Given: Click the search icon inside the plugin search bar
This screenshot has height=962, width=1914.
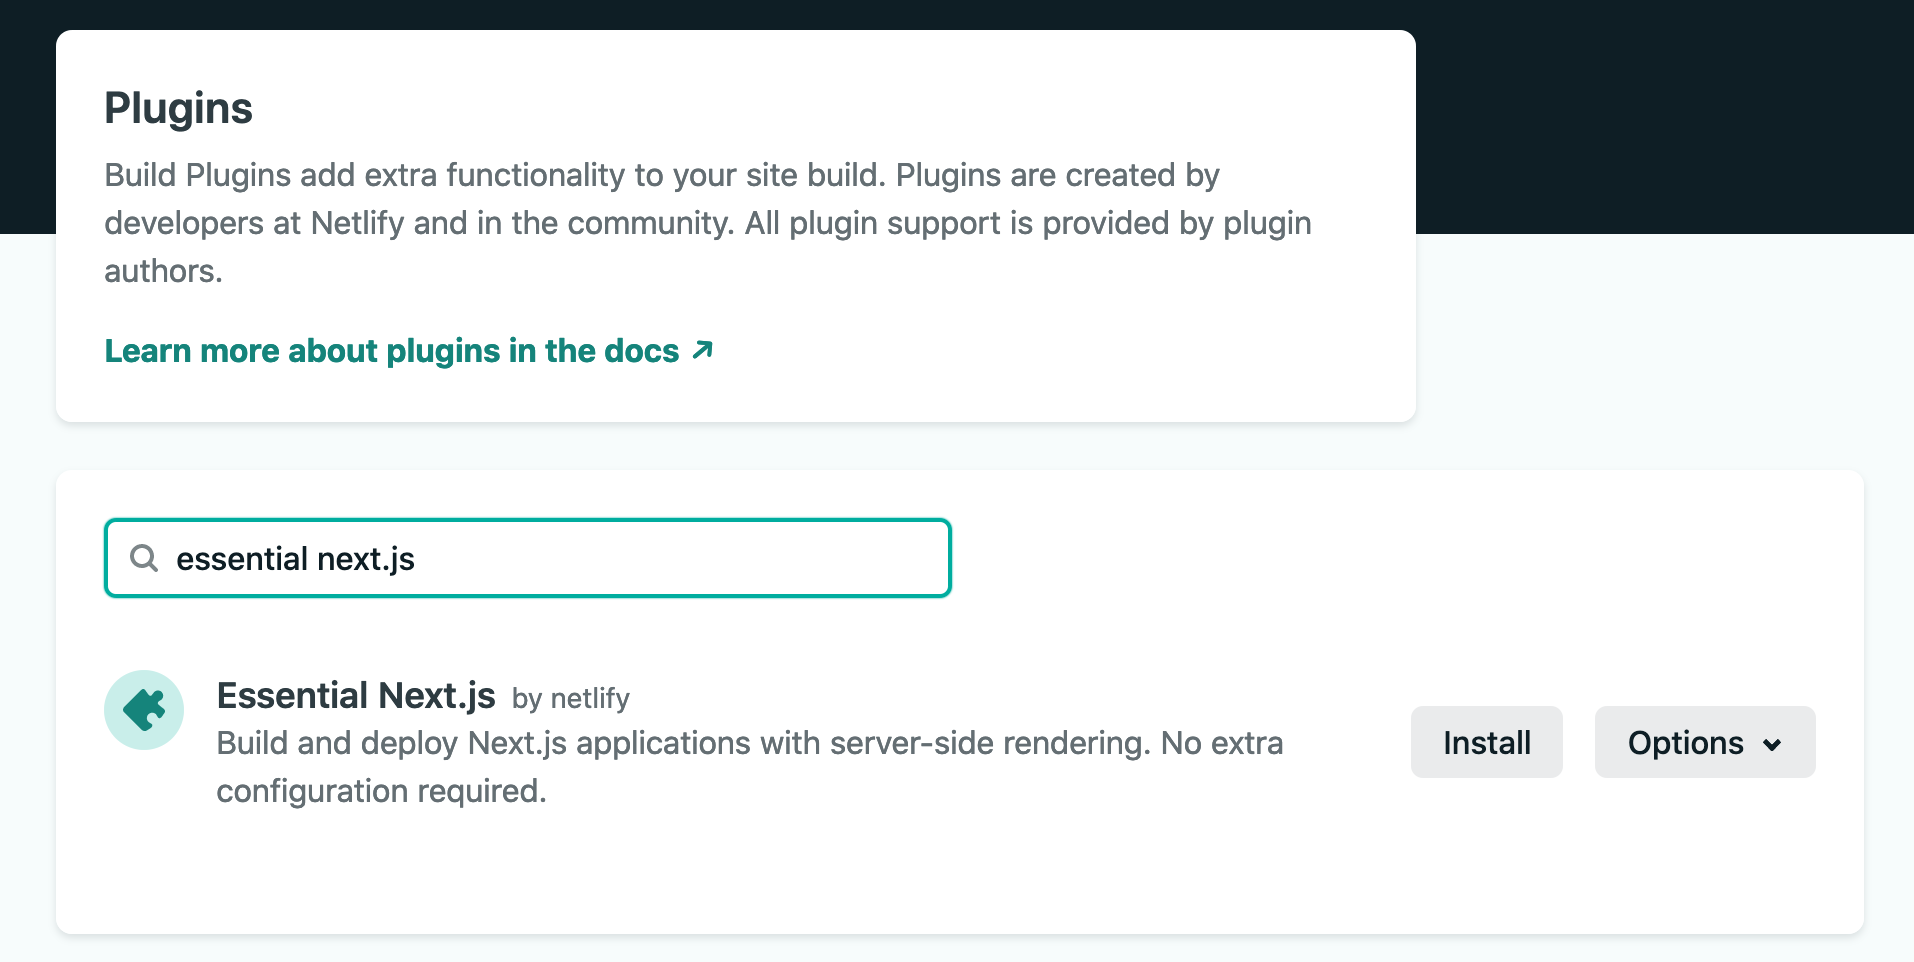Looking at the screenshot, I should [144, 558].
